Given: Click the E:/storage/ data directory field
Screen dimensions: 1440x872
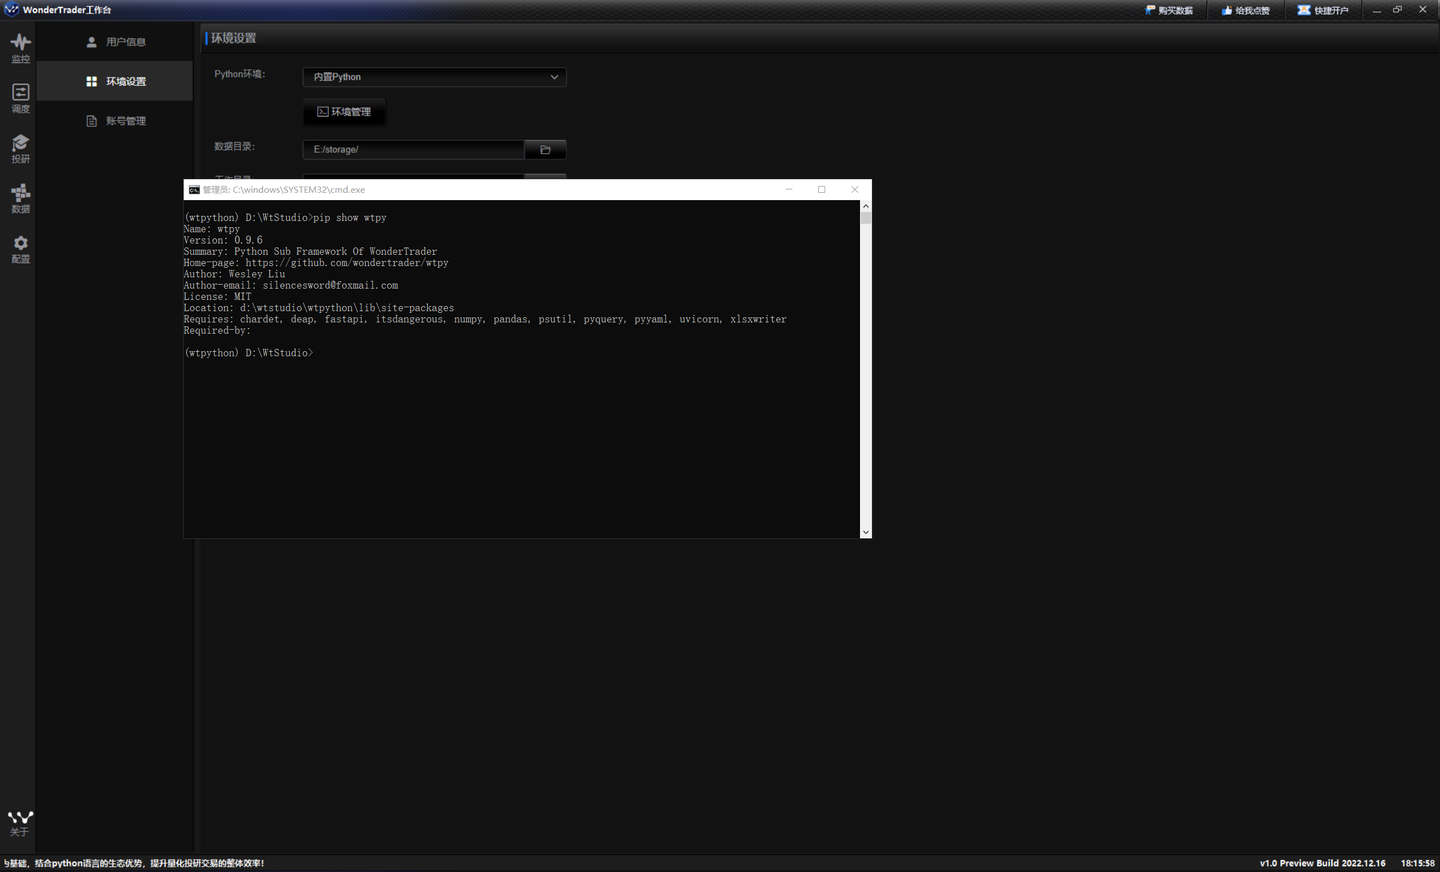Looking at the screenshot, I should (413, 149).
